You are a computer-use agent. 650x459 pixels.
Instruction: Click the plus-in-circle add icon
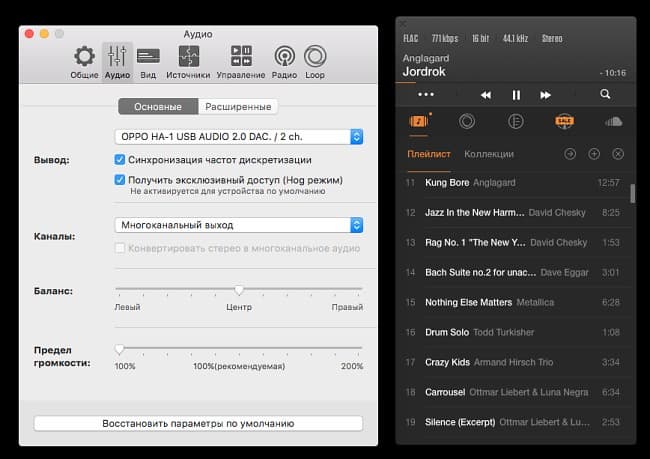[x=594, y=154]
